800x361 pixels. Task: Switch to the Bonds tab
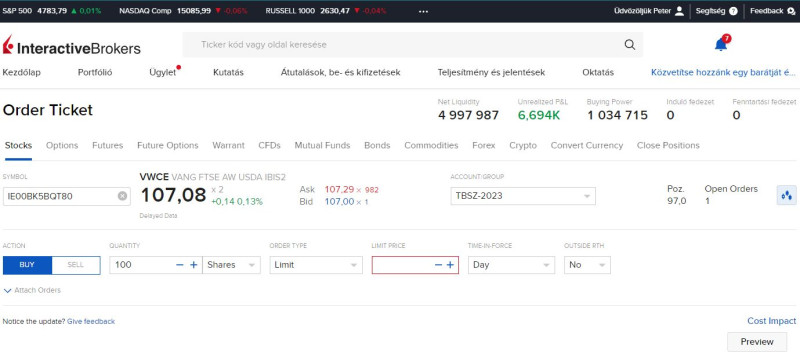tap(377, 145)
